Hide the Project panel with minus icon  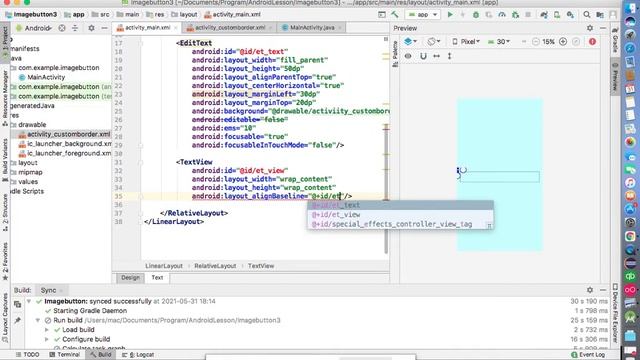click(104, 28)
